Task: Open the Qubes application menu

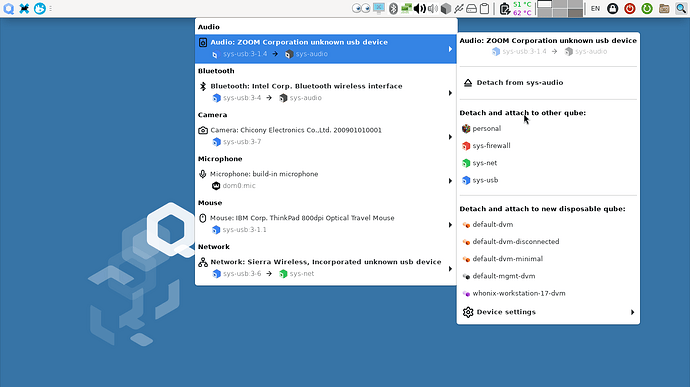Action: [x=8, y=8]
